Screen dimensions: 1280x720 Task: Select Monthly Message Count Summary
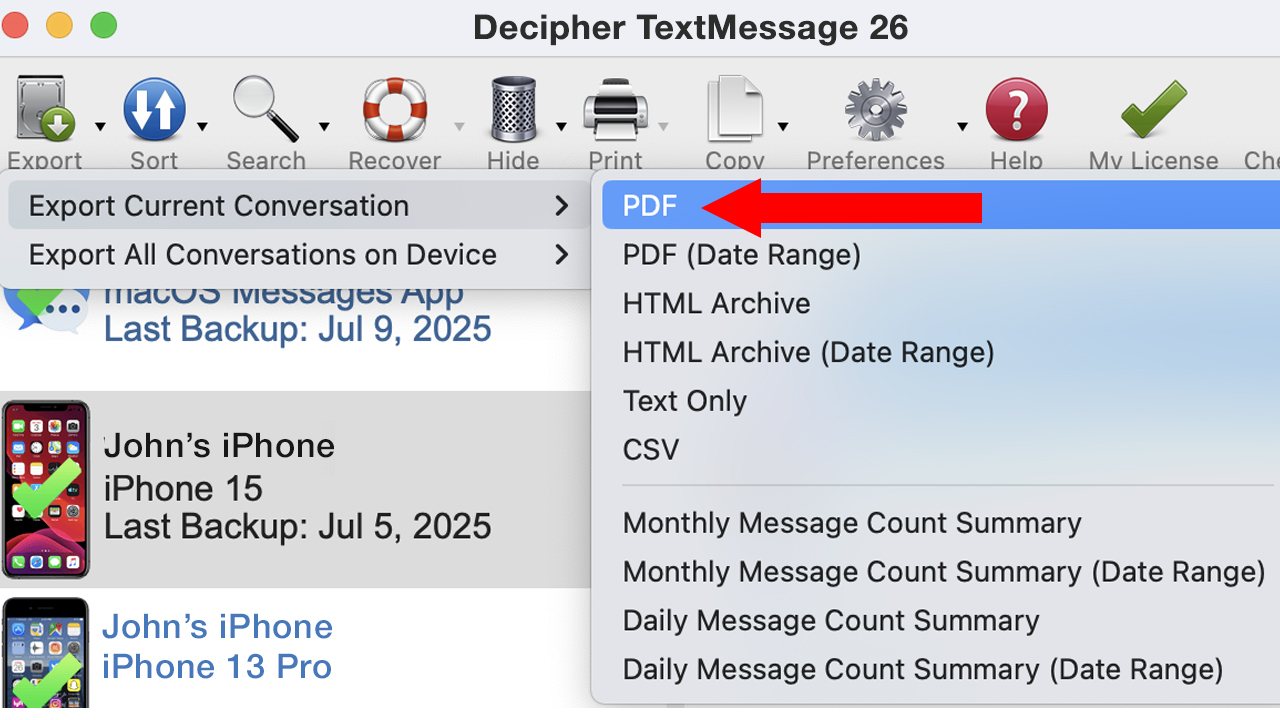(x=852, y=523)
